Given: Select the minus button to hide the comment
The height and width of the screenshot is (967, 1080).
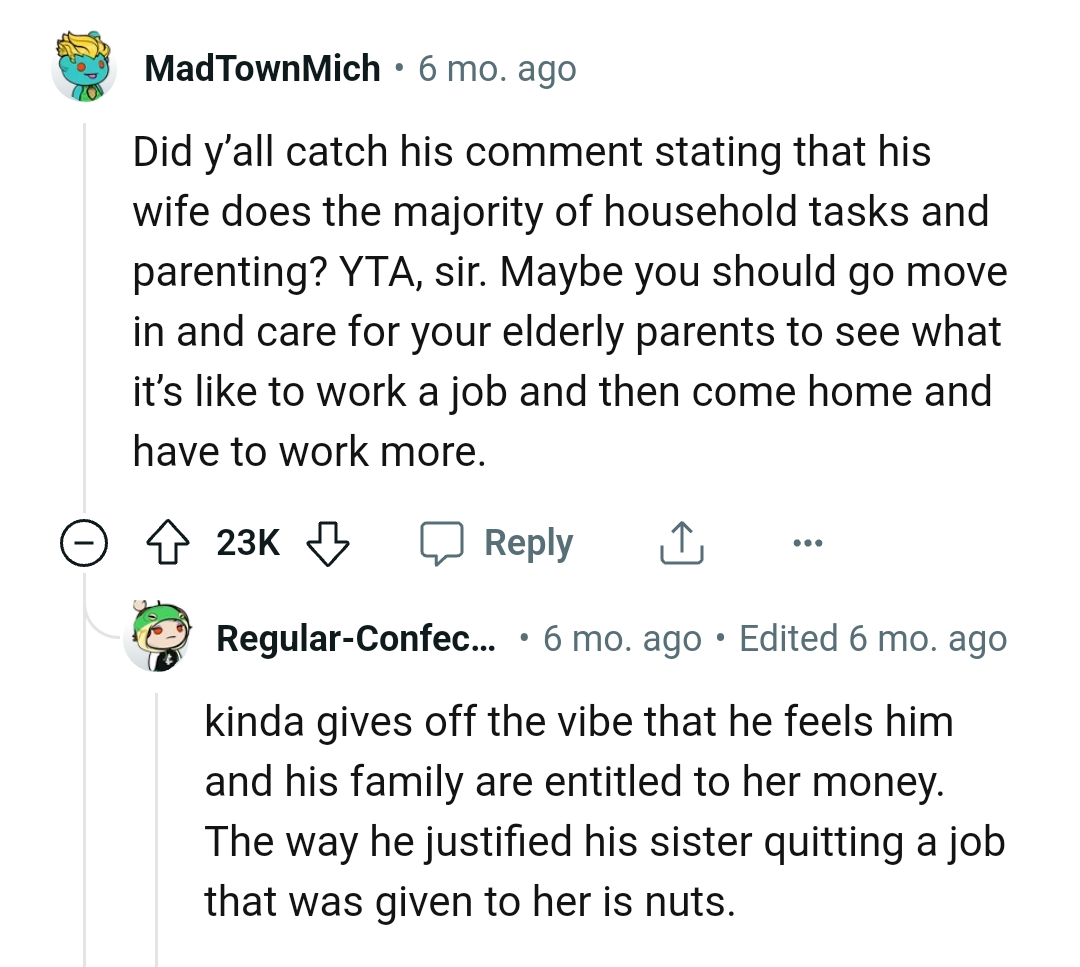Looking at the screenshot, I should click(x=85, y=542).
